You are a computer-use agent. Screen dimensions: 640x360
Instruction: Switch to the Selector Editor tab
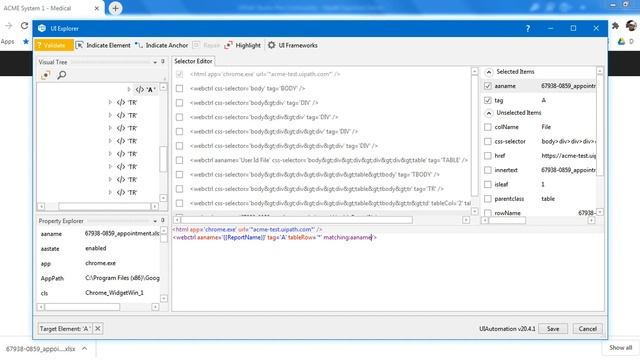coord(193,61)
